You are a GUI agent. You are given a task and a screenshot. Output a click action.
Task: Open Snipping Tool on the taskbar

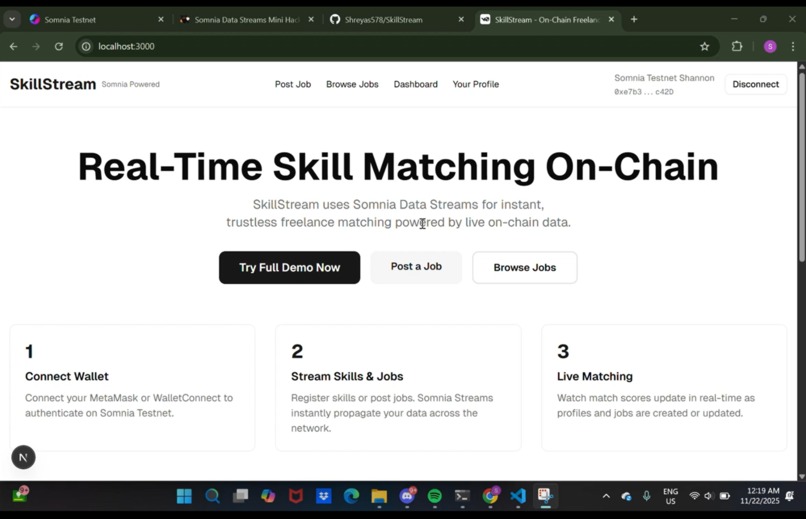545,496
